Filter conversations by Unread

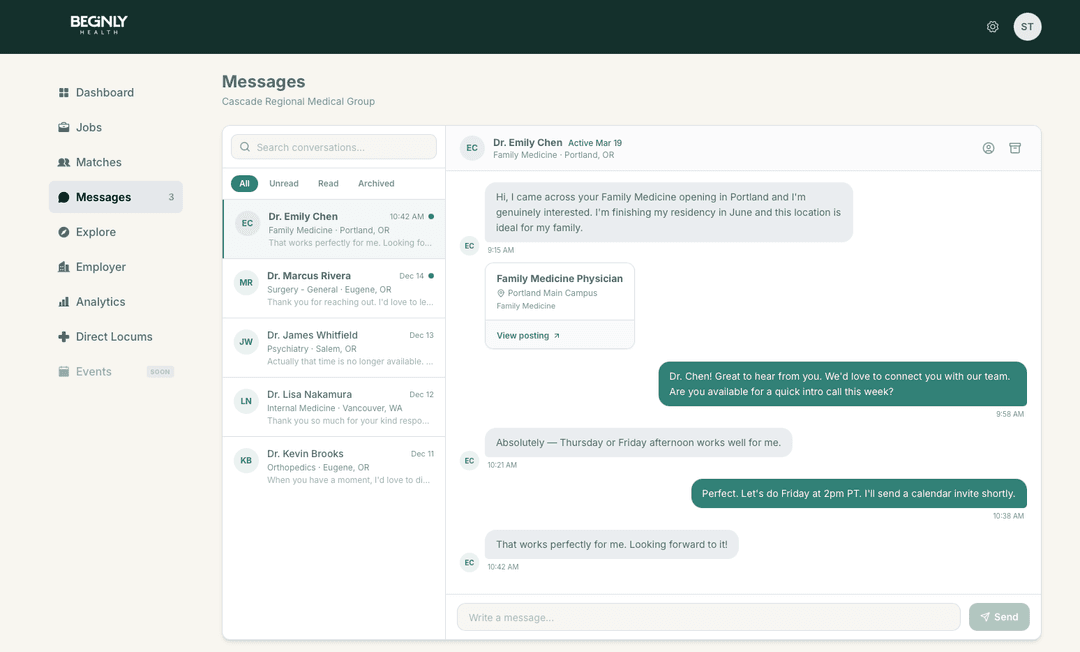coord(284,184)
